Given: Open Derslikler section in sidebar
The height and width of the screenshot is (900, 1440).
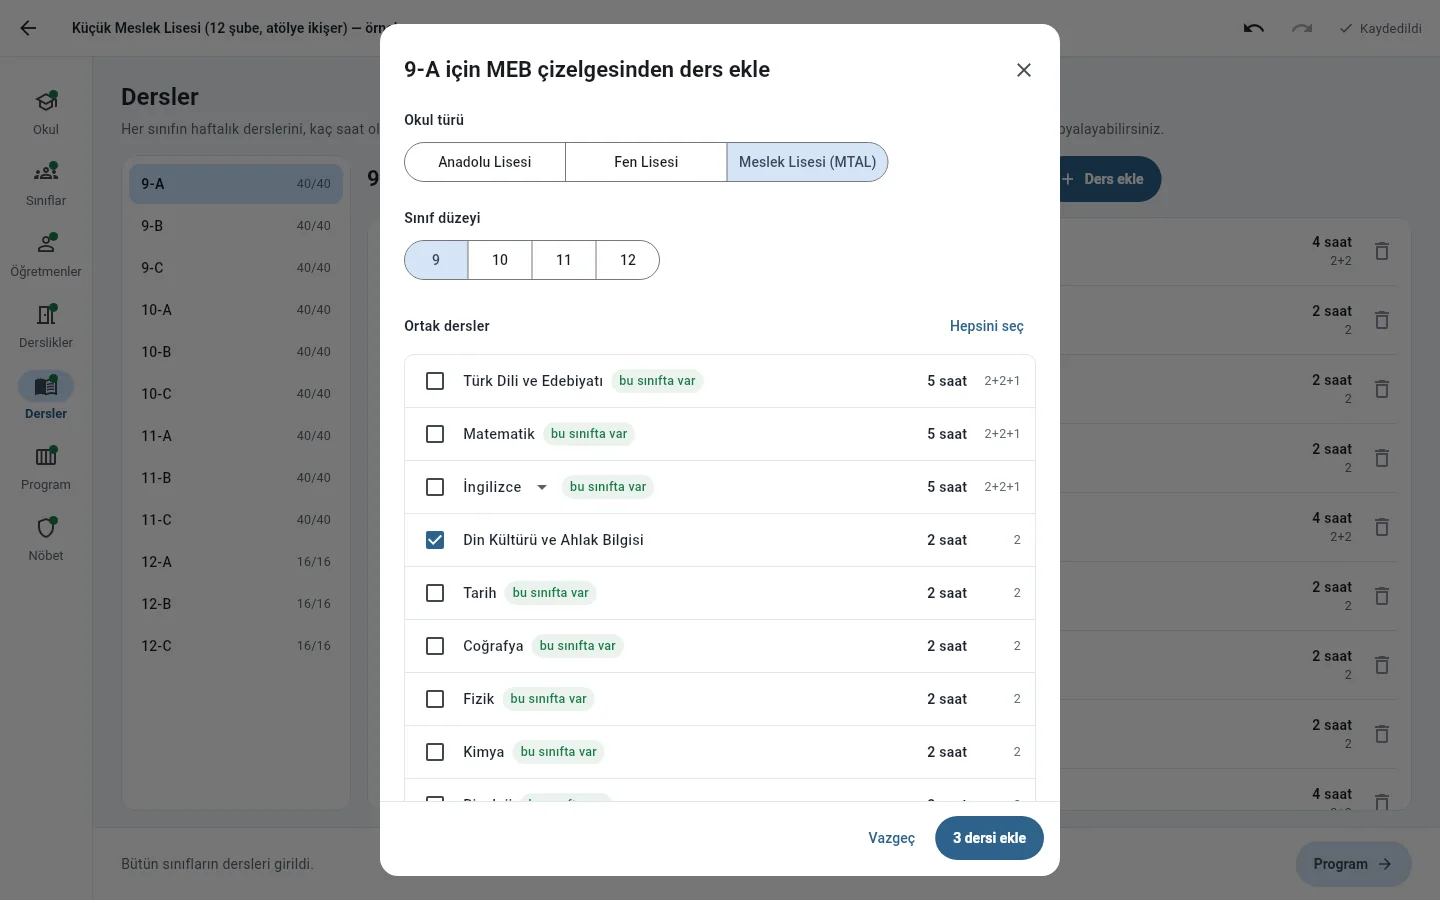Looking at the screenshot, I should point(46,326).
